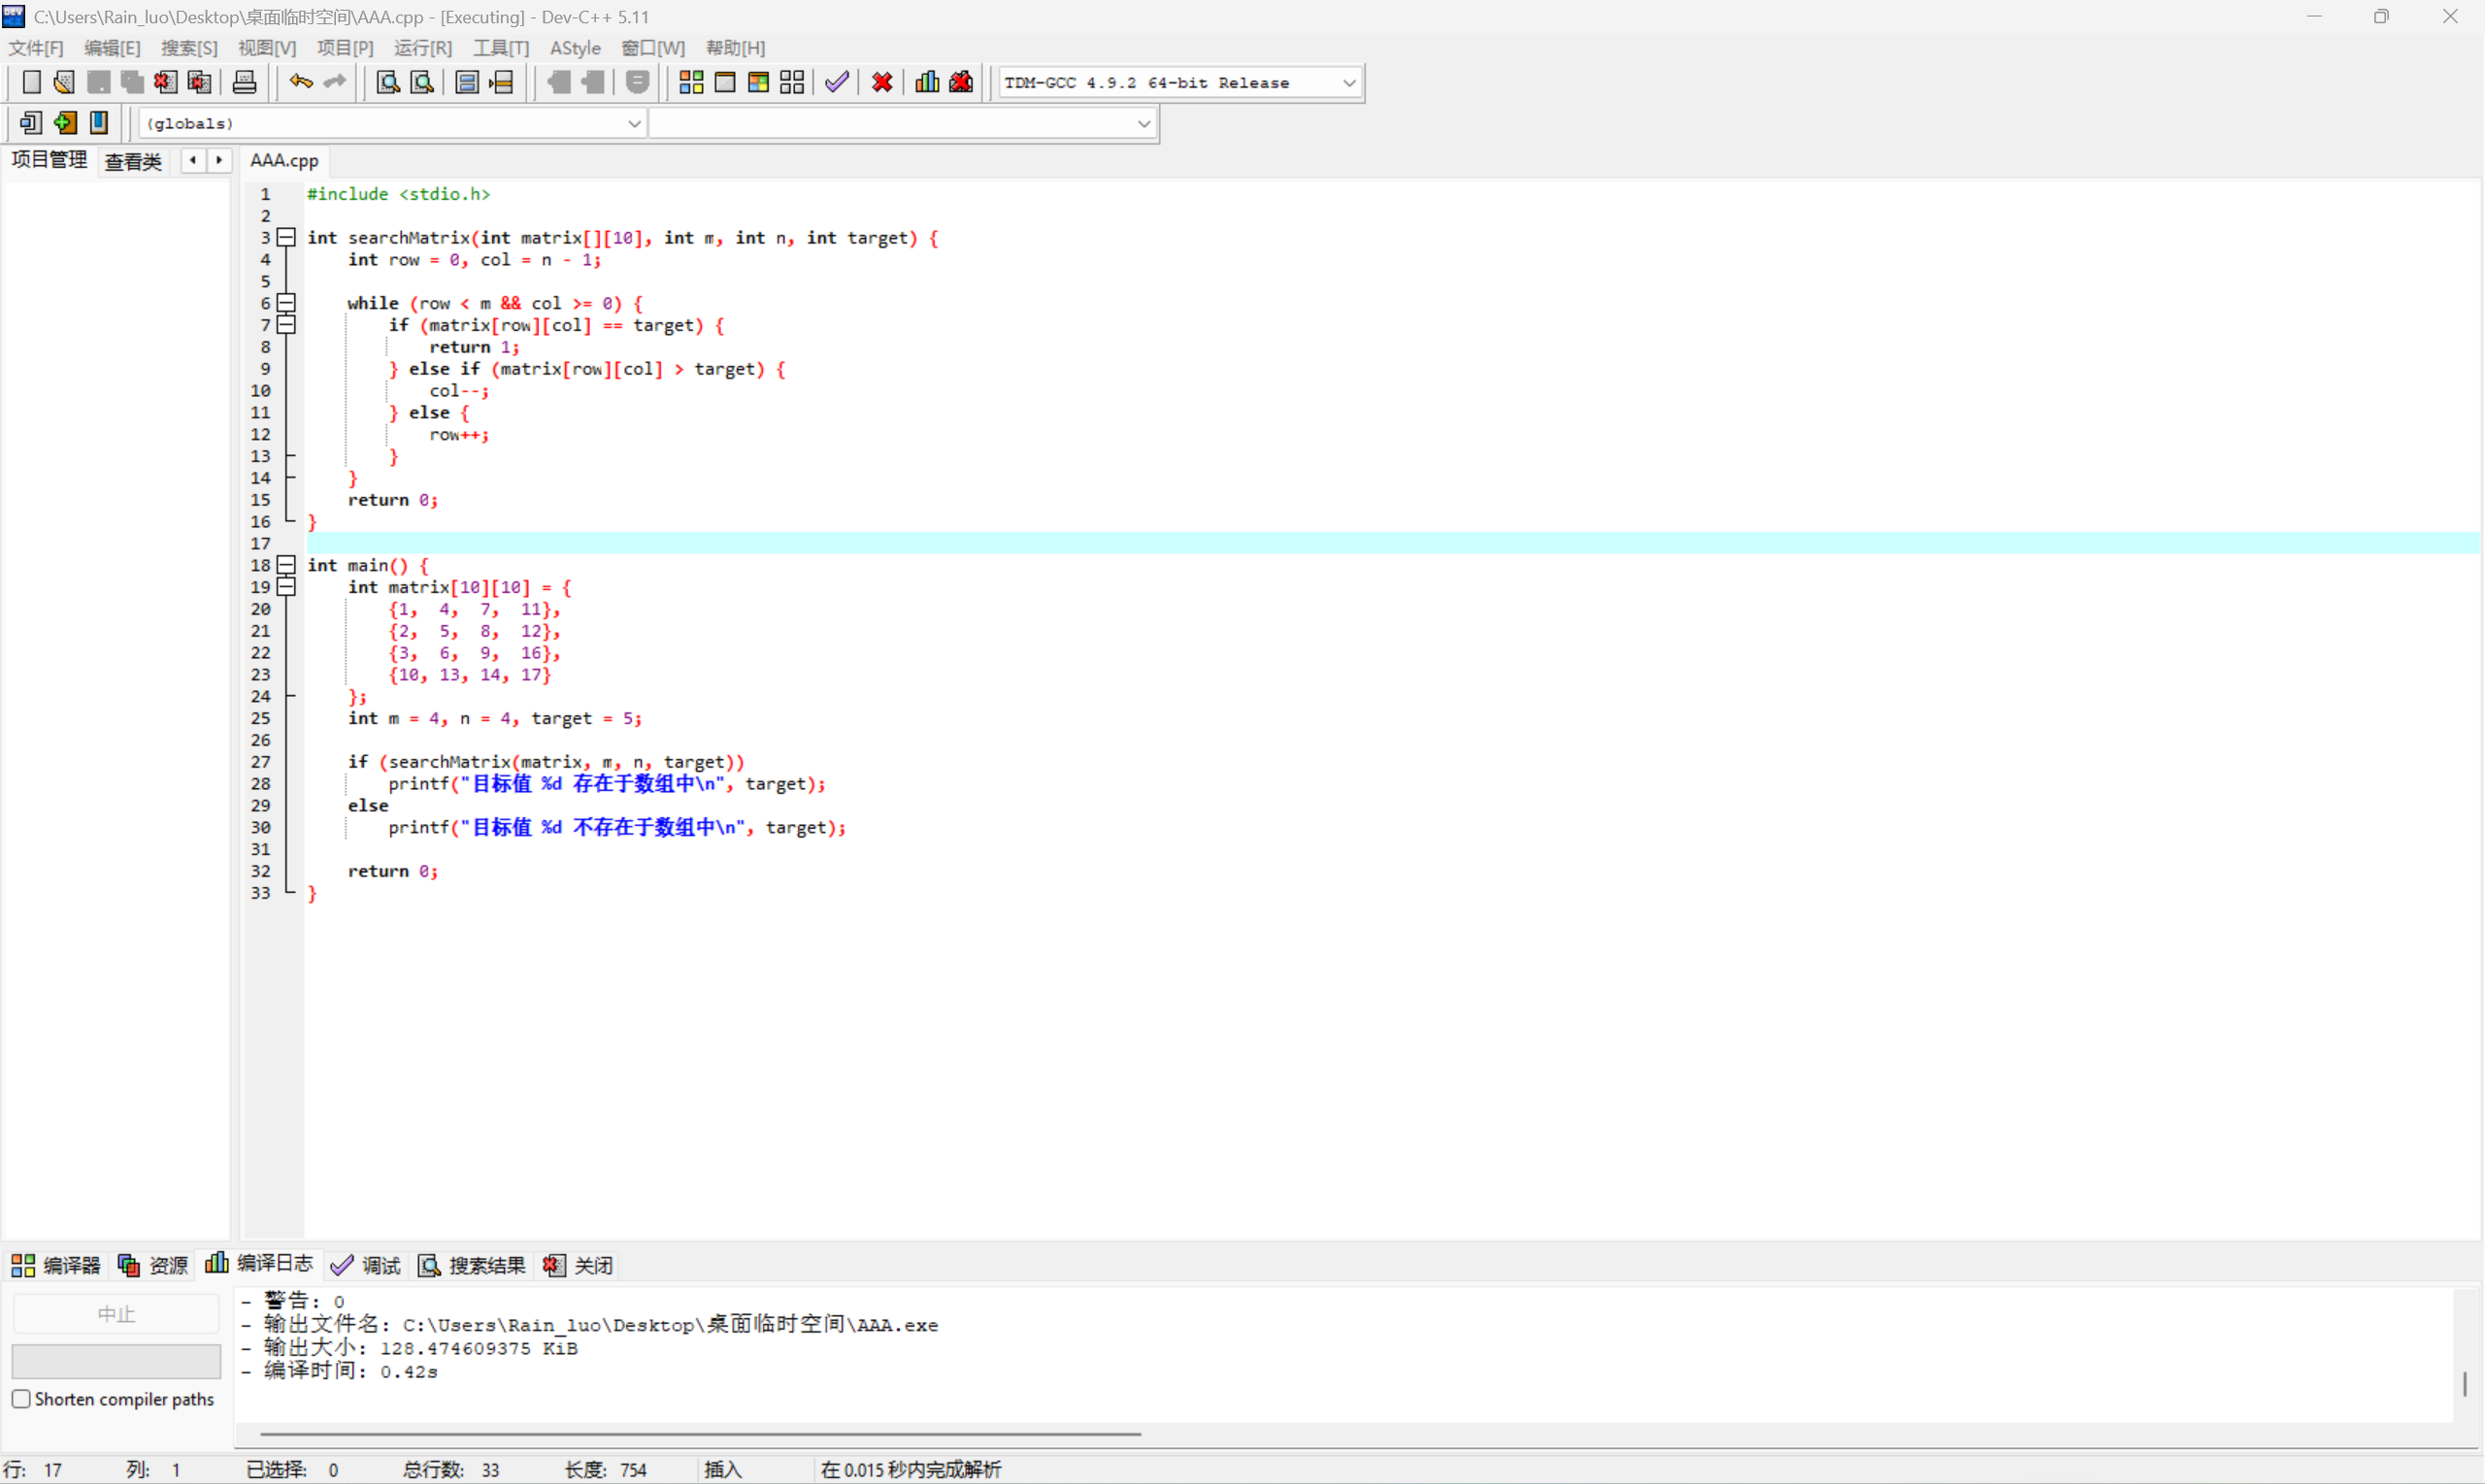Click the red X stop execution icon

pyautogui.click(x=882, y=82)
